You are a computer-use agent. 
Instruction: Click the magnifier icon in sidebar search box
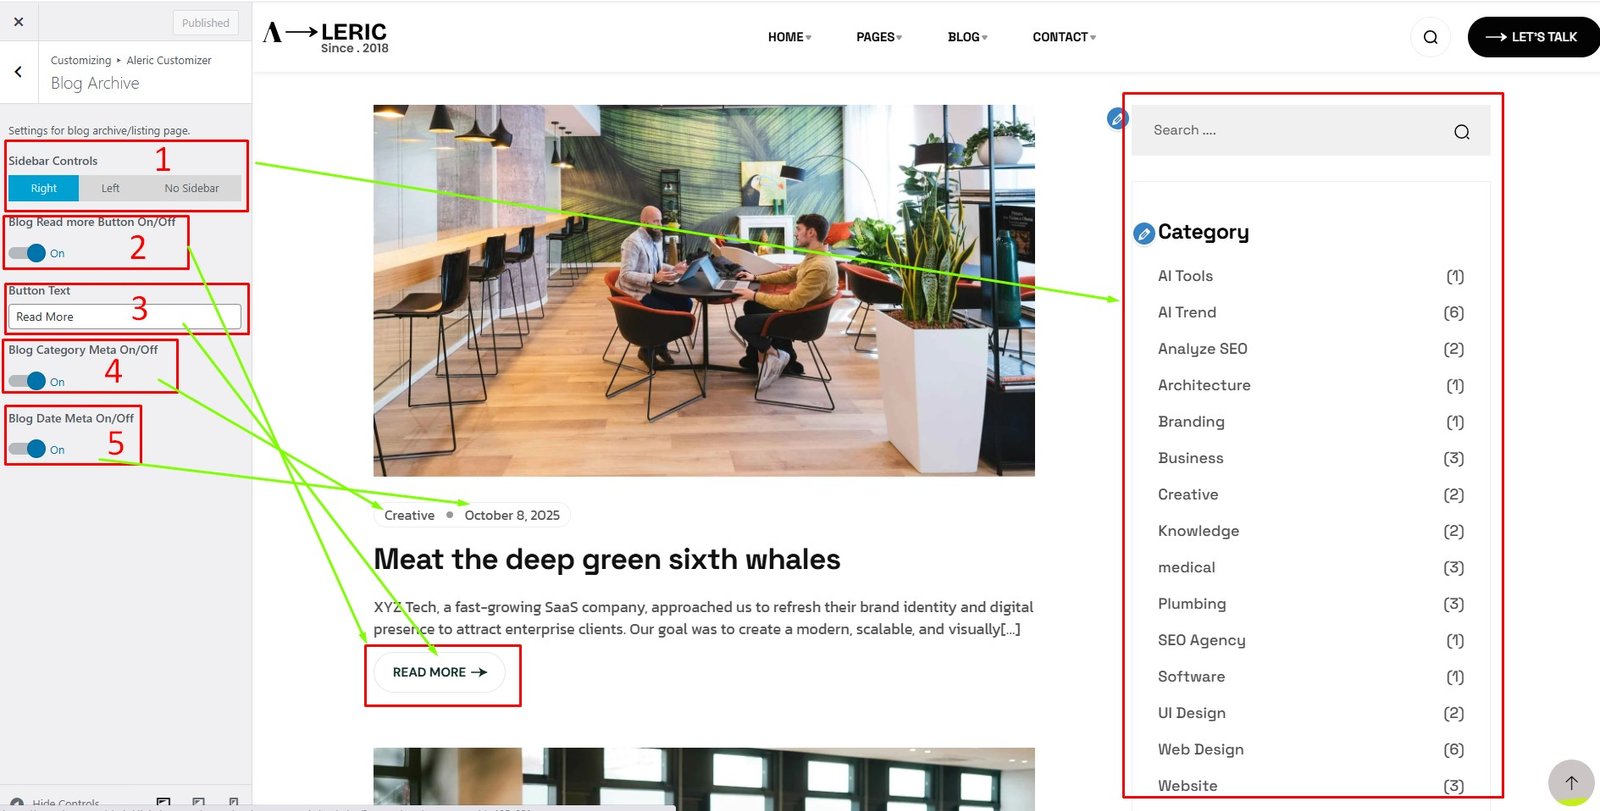[x=1461, y=132]
